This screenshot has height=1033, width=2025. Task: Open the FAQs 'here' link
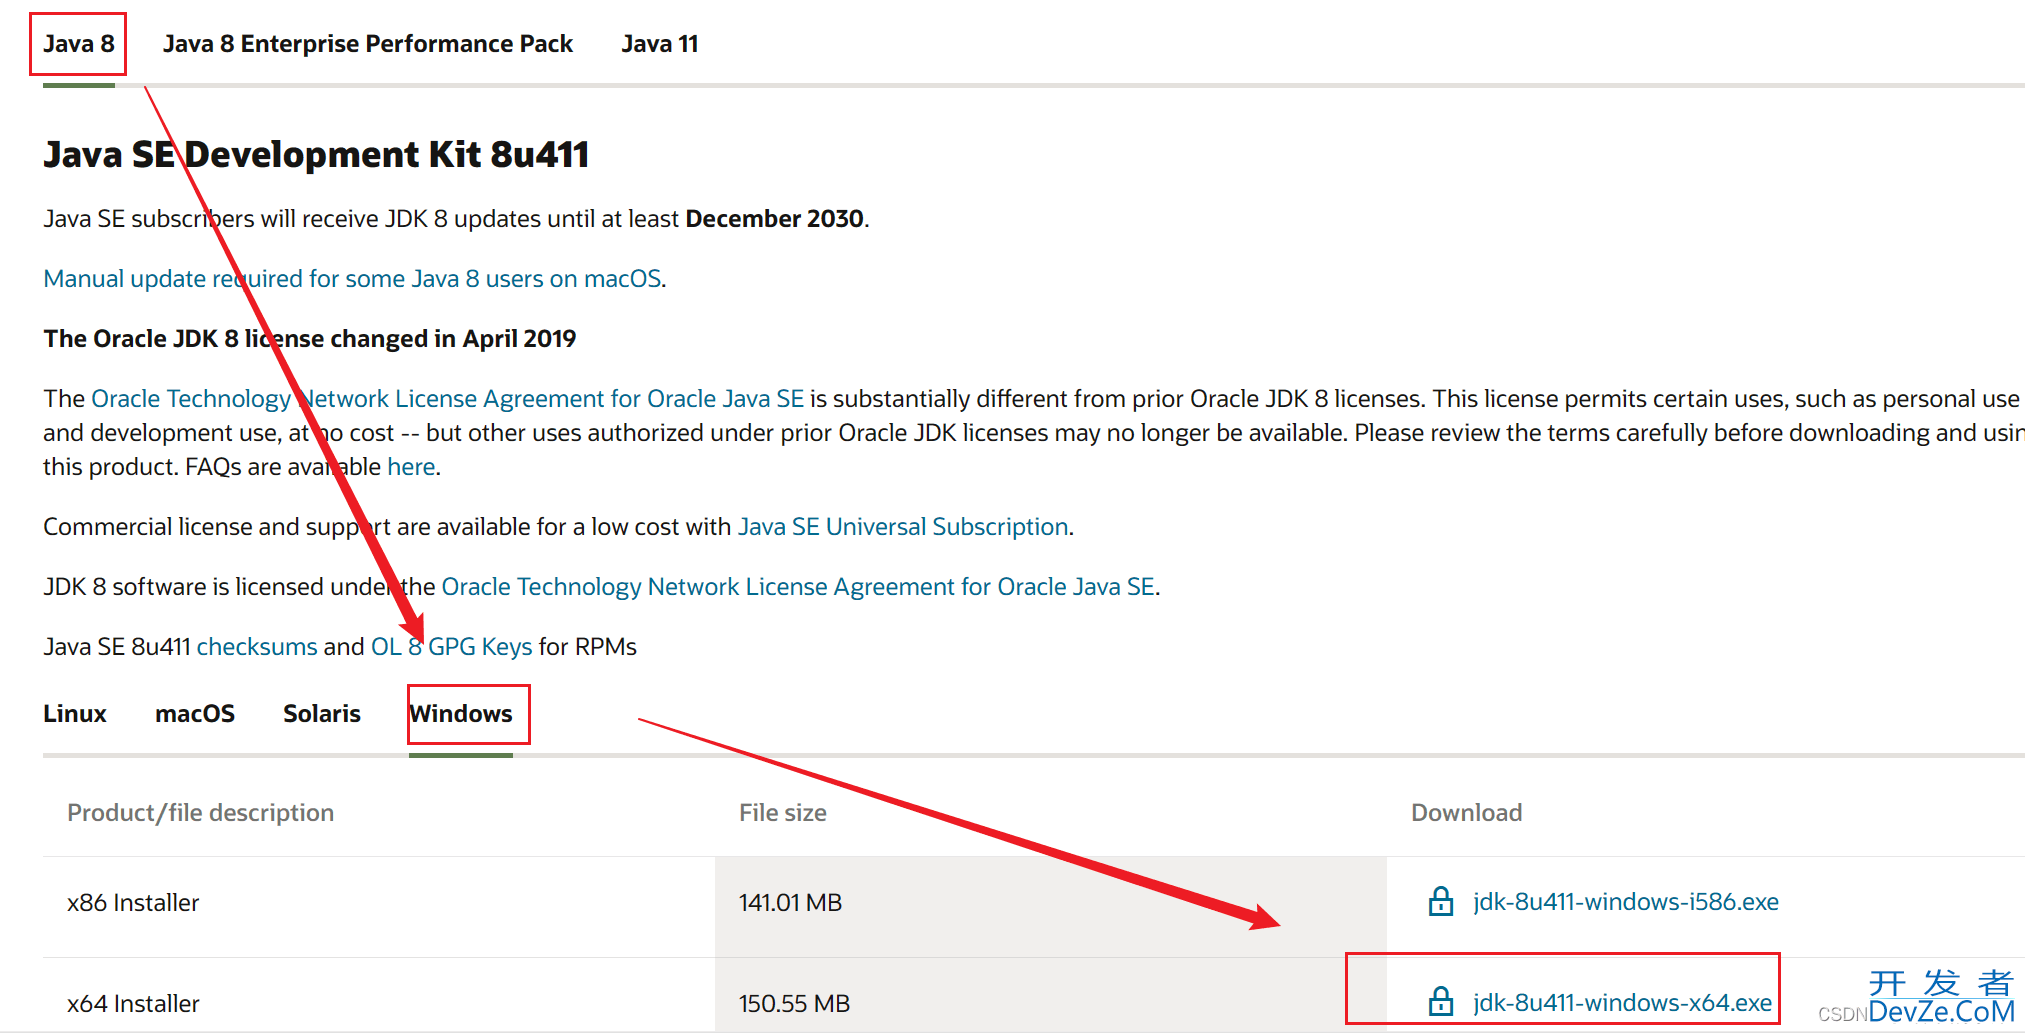pyautogui.click(x=411, y=466)
